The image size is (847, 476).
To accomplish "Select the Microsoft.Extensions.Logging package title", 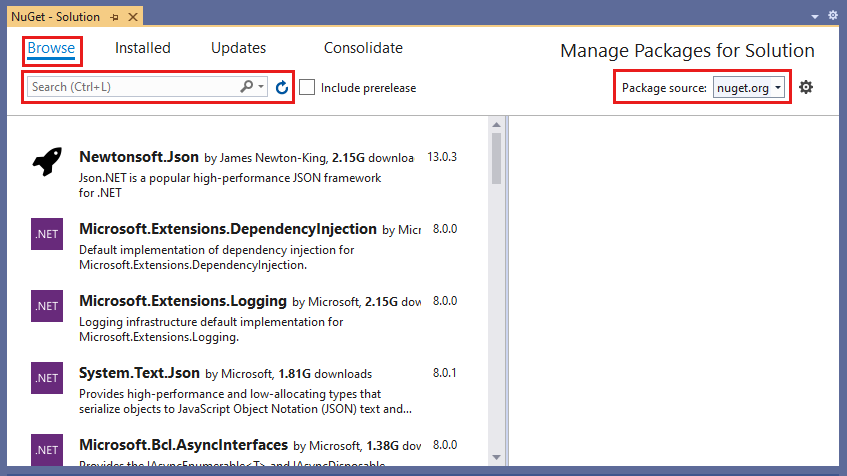I will (x=183, y=301).
